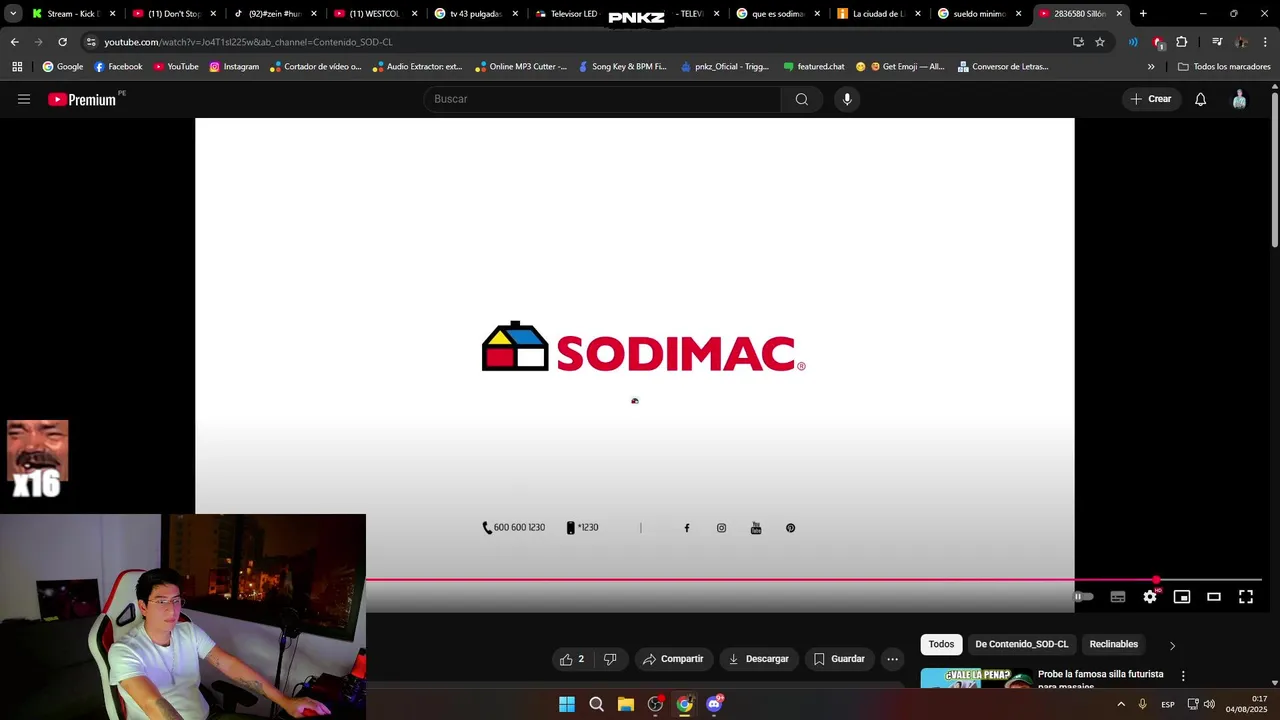Open Windows taskbar search
Viewport: 1280px width, 720px height.
[x=596, y=704]
